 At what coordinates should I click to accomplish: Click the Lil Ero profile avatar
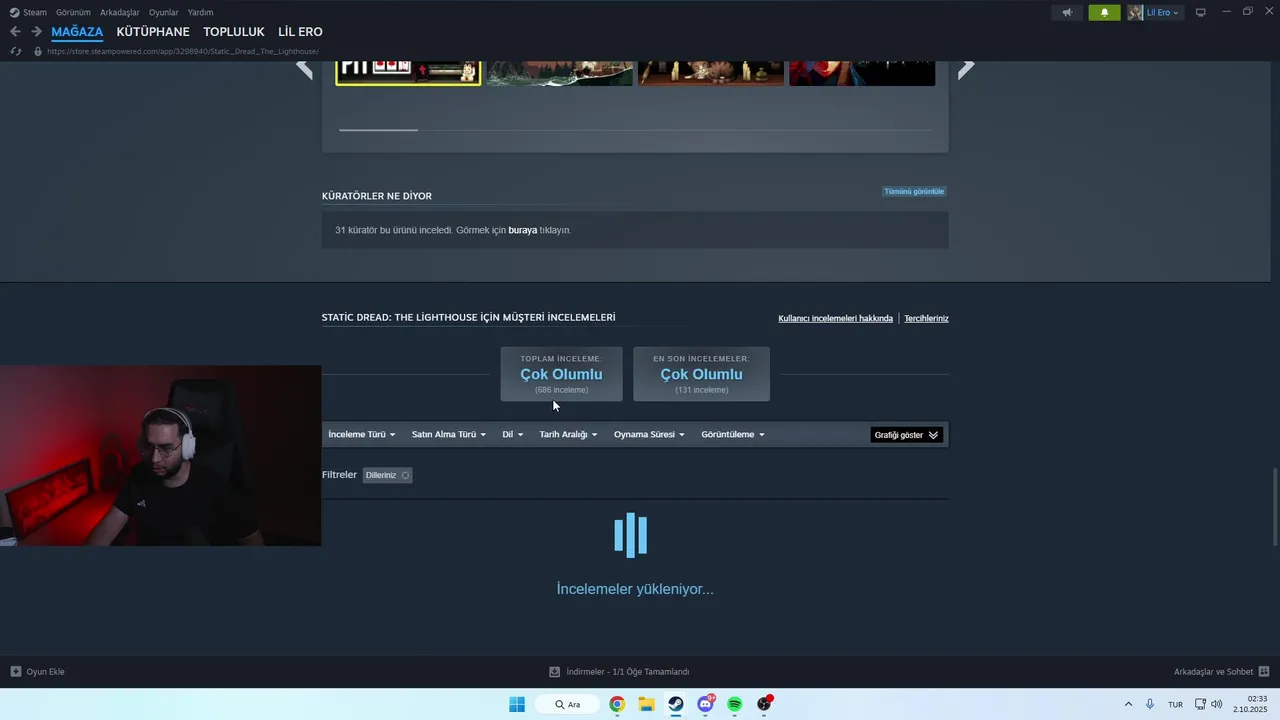point(1135,12)
